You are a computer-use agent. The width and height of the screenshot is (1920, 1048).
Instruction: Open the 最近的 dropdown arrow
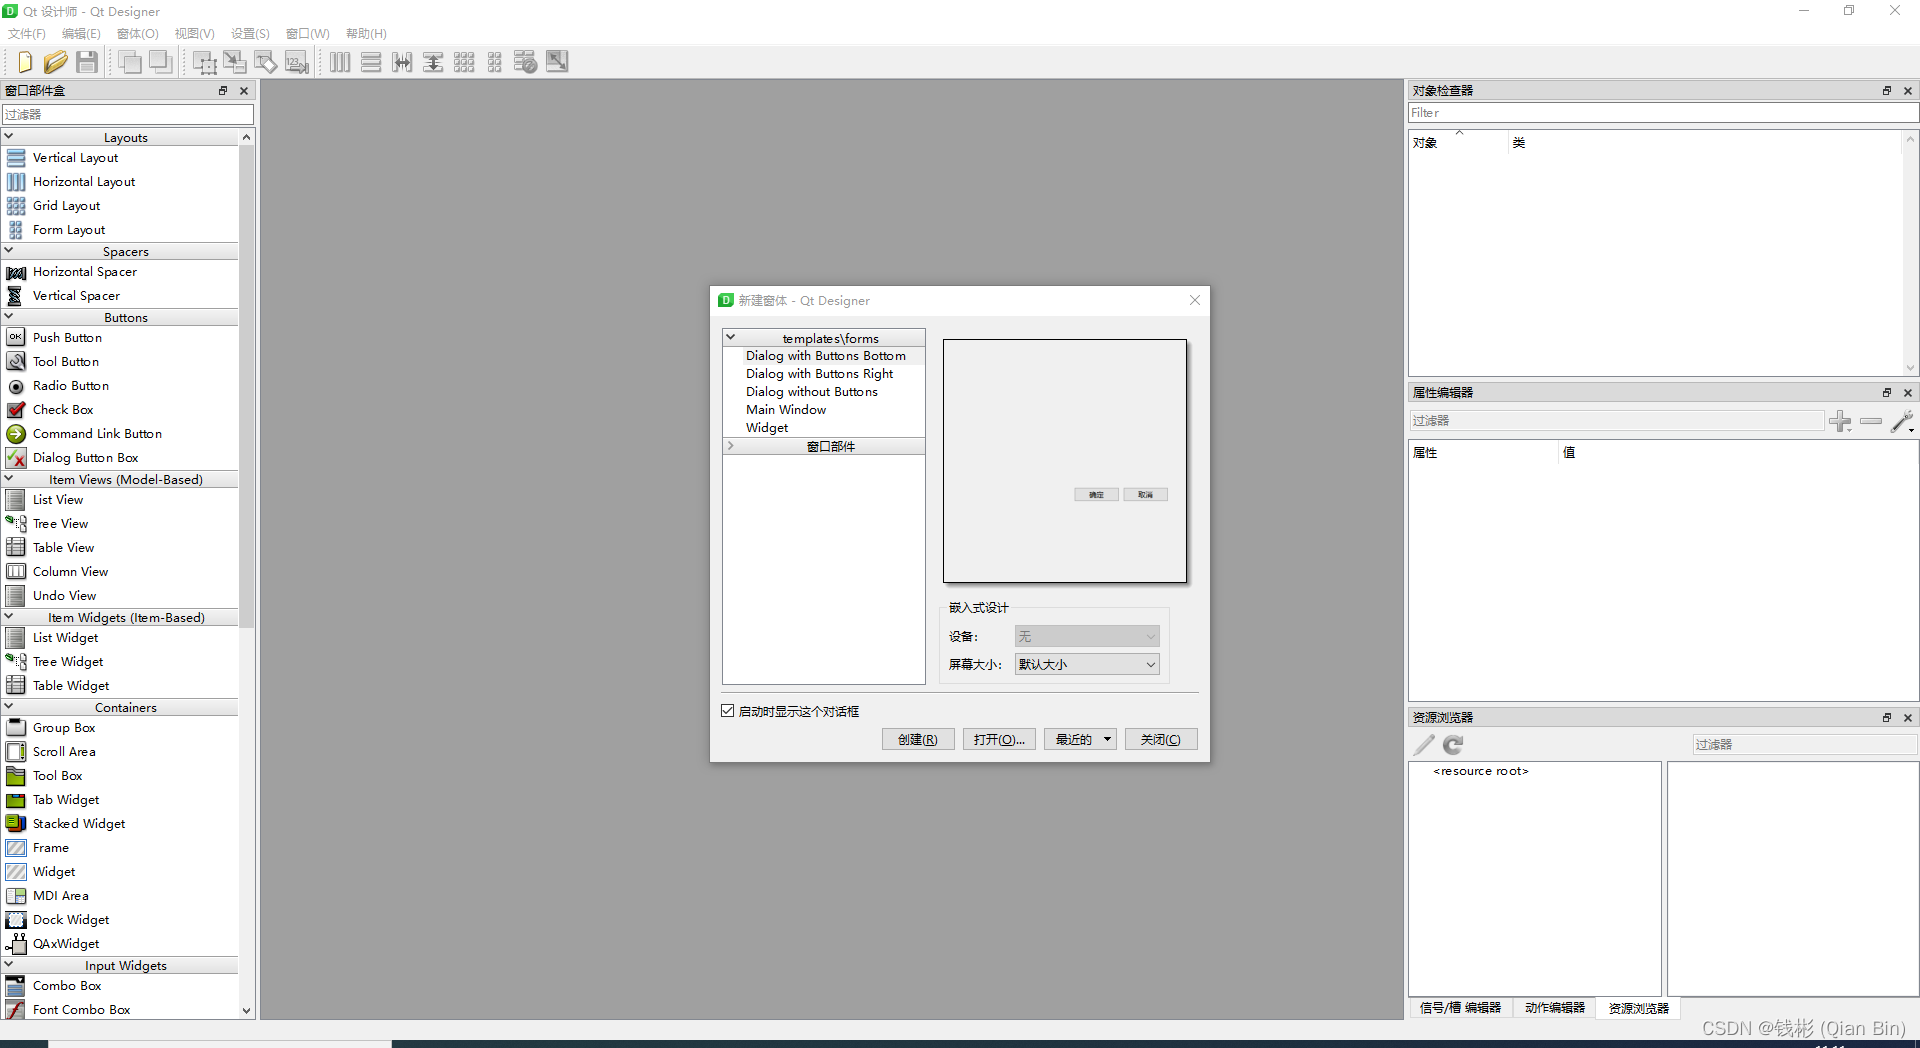[x=1107, y=740]
